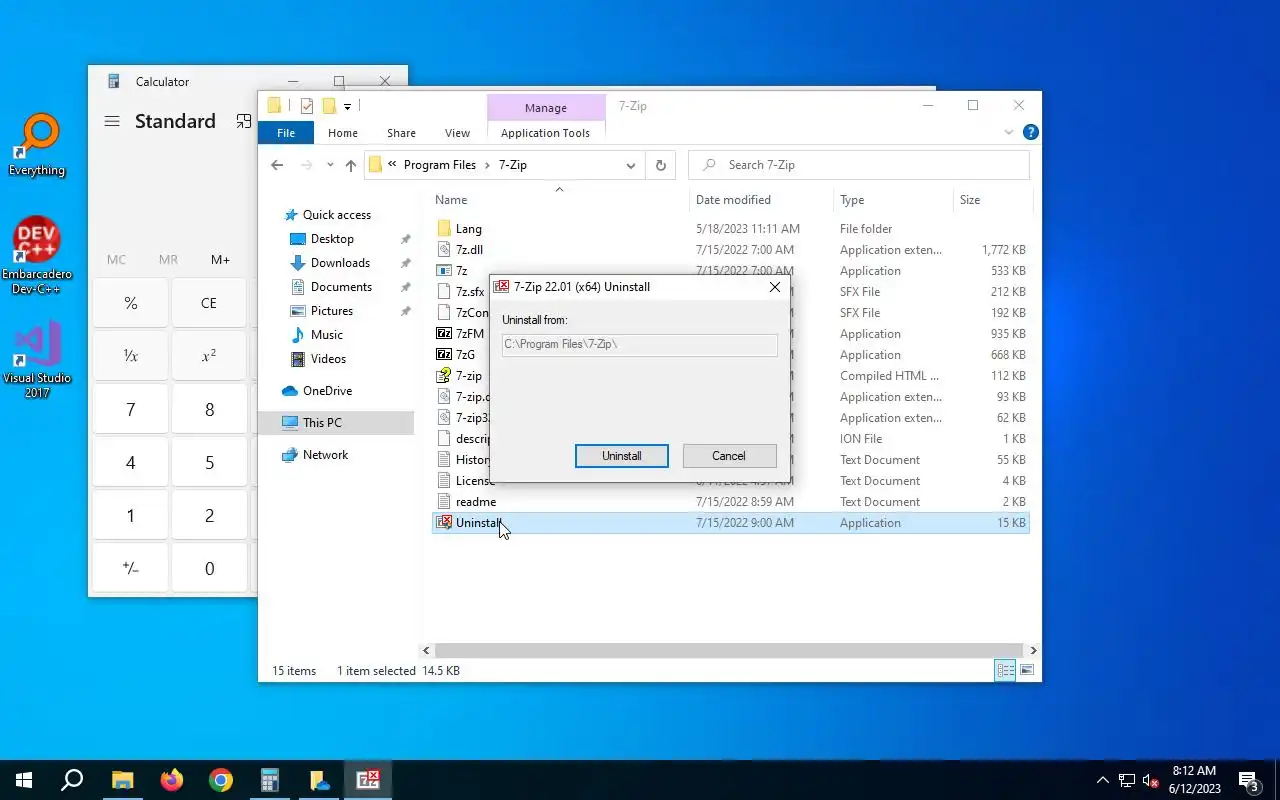Select the 7zFM application icon
Screen dimensions: 1280x800
(x=444, y=334)
